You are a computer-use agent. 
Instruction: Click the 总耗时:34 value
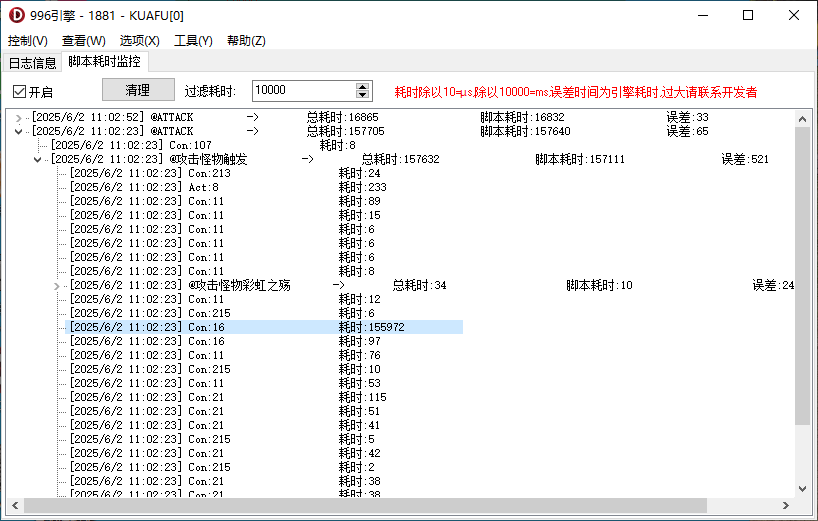point(419,285)
